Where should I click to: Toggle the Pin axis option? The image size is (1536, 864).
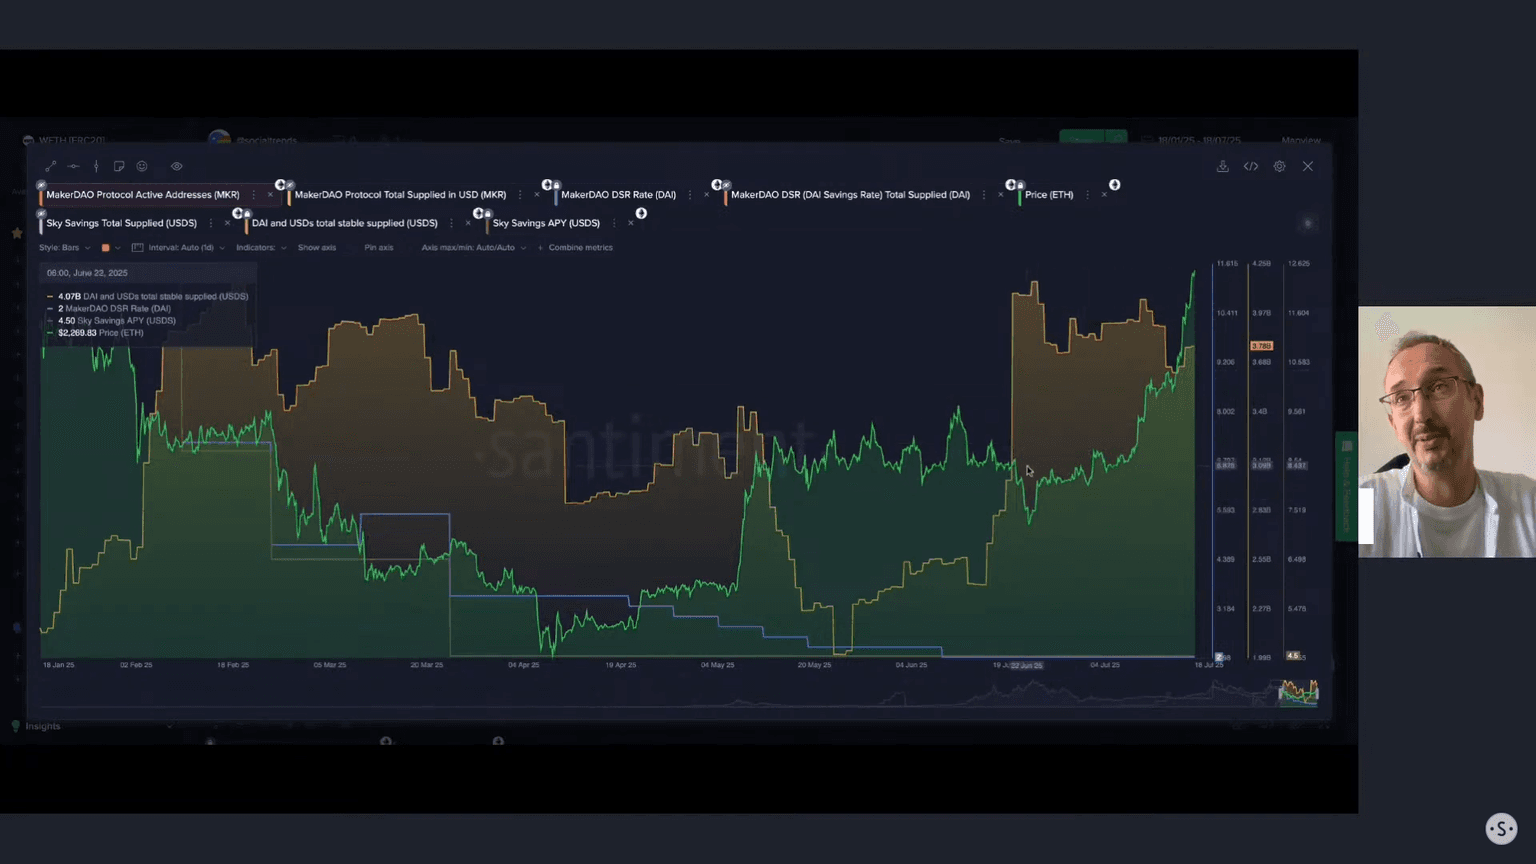tap(378, 248)
